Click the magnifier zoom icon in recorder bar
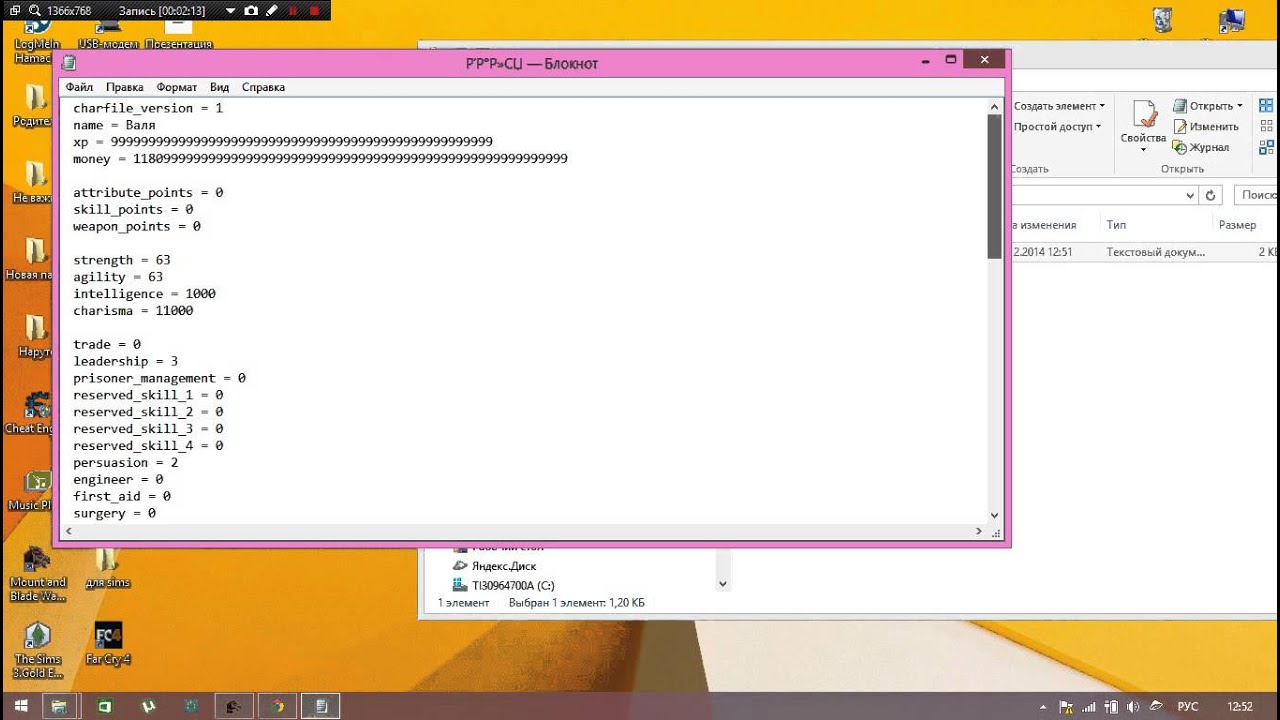Screen dimensions: 1280x720 pos(34,10)
